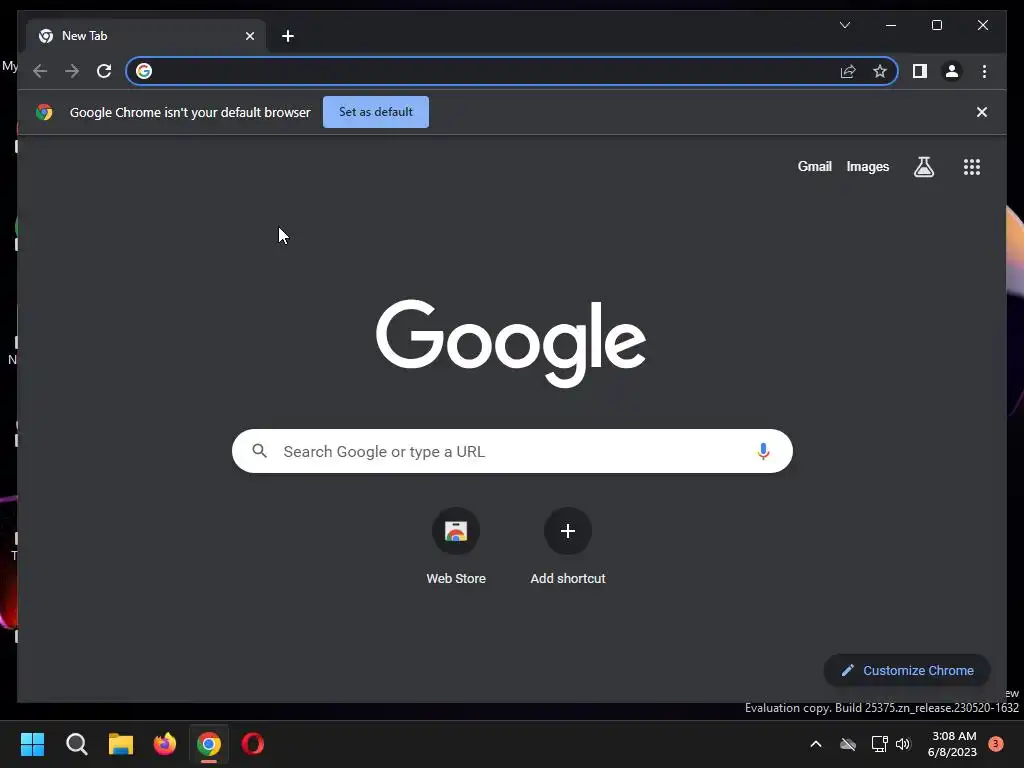This screenshot has width=1024, height=768.
Task: Show hidden tray icons chevron
Action: click(816, 744)
